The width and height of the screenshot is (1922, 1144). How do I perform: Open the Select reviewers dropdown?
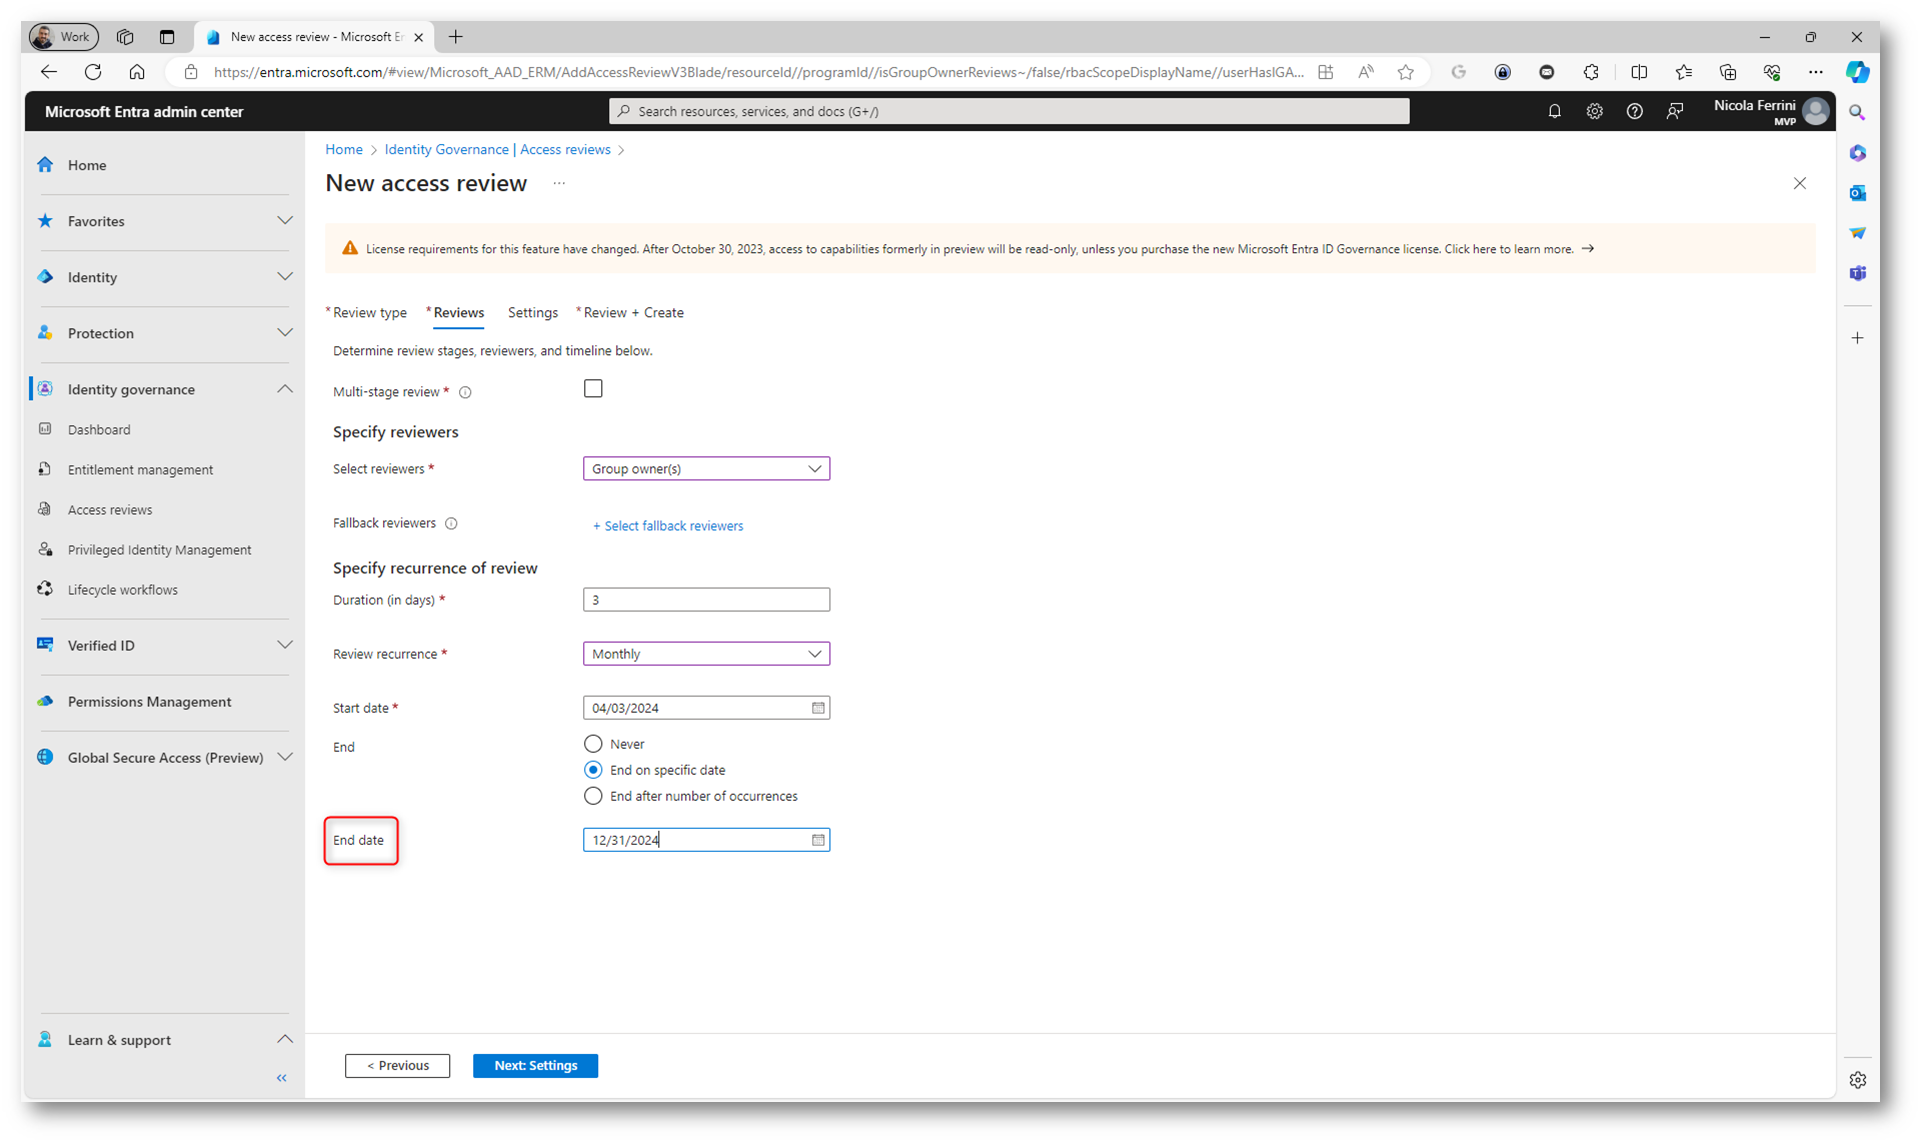[706, 468]
